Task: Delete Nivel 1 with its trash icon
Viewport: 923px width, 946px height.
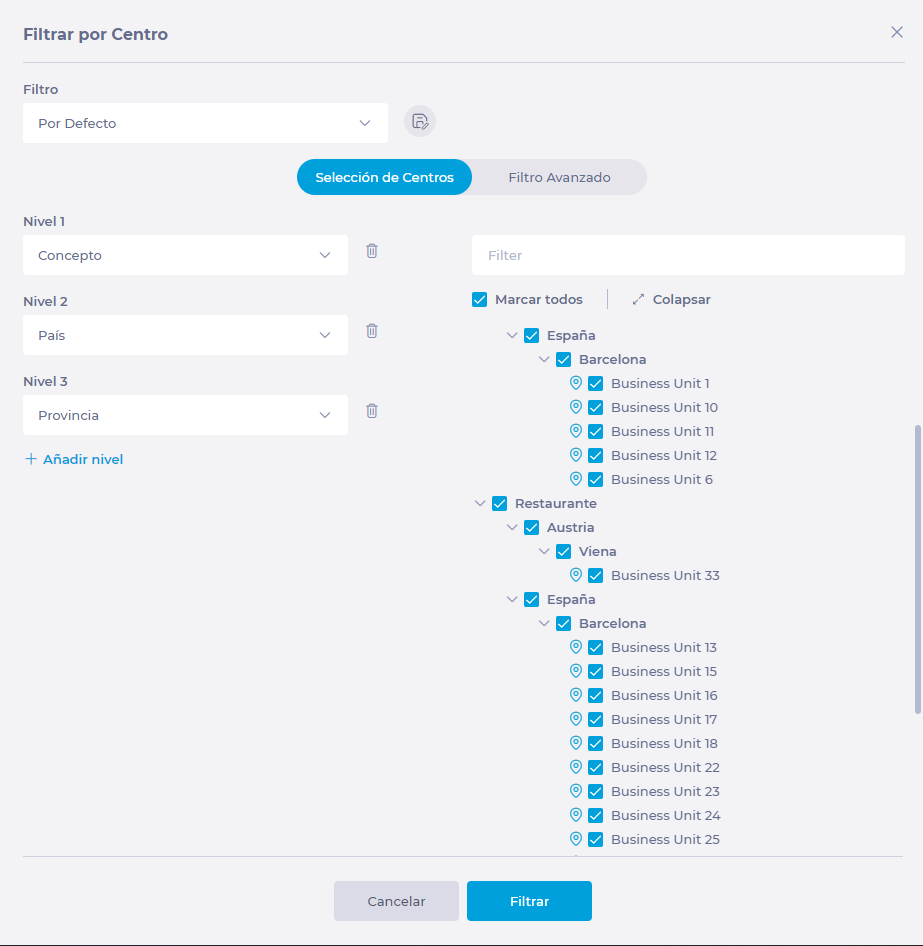Action: click(x=372, y=251)
